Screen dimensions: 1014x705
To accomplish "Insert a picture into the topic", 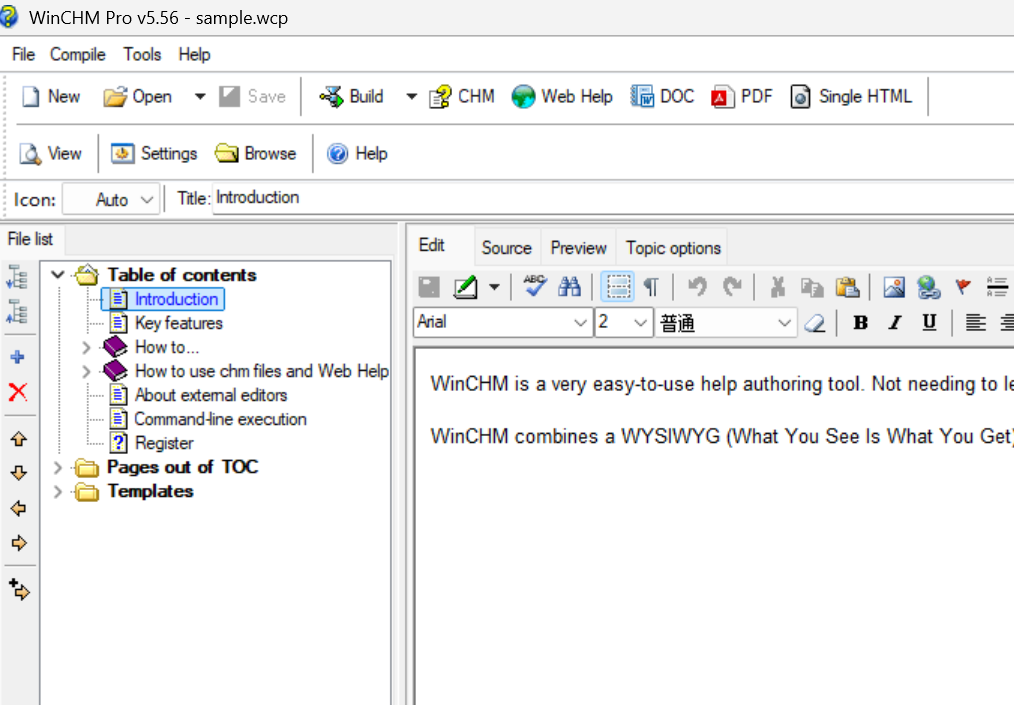I will pos(893,287).
